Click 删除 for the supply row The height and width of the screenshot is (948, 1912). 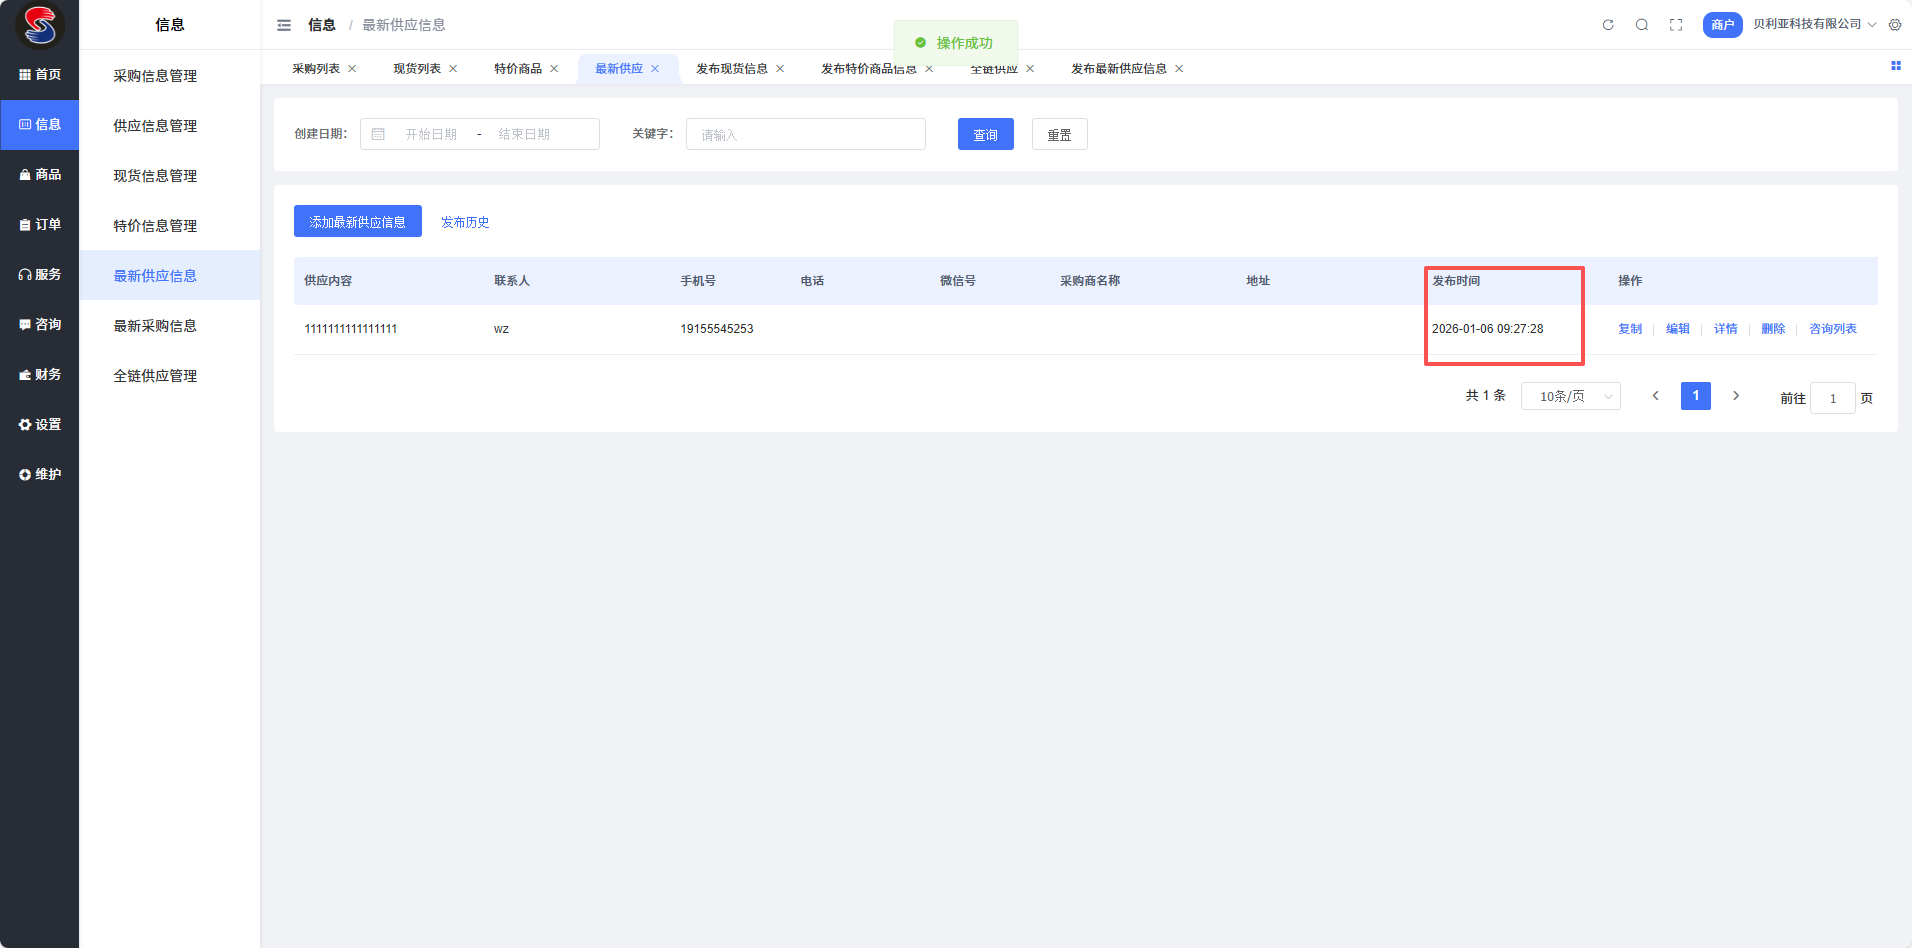pos(1773,329)
